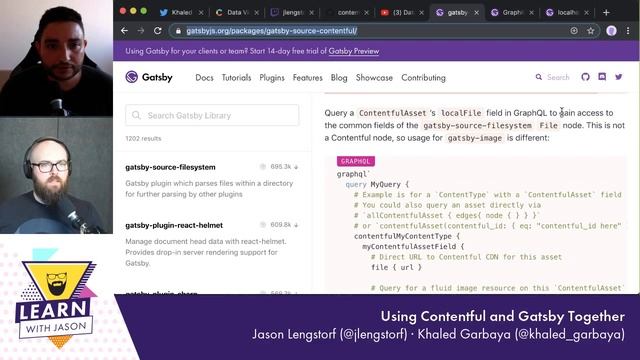Click the magnifier icon beside Search
The height and width of the screenshot is (360, 640).
tap(539, 77)
